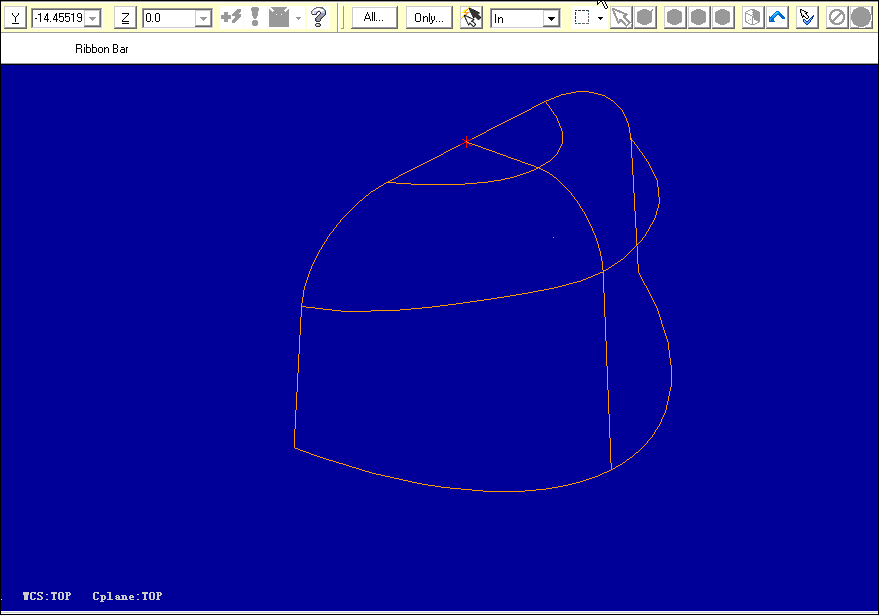Toggle the Y coordinate lock
879x615 pixels.
point(14,17)
